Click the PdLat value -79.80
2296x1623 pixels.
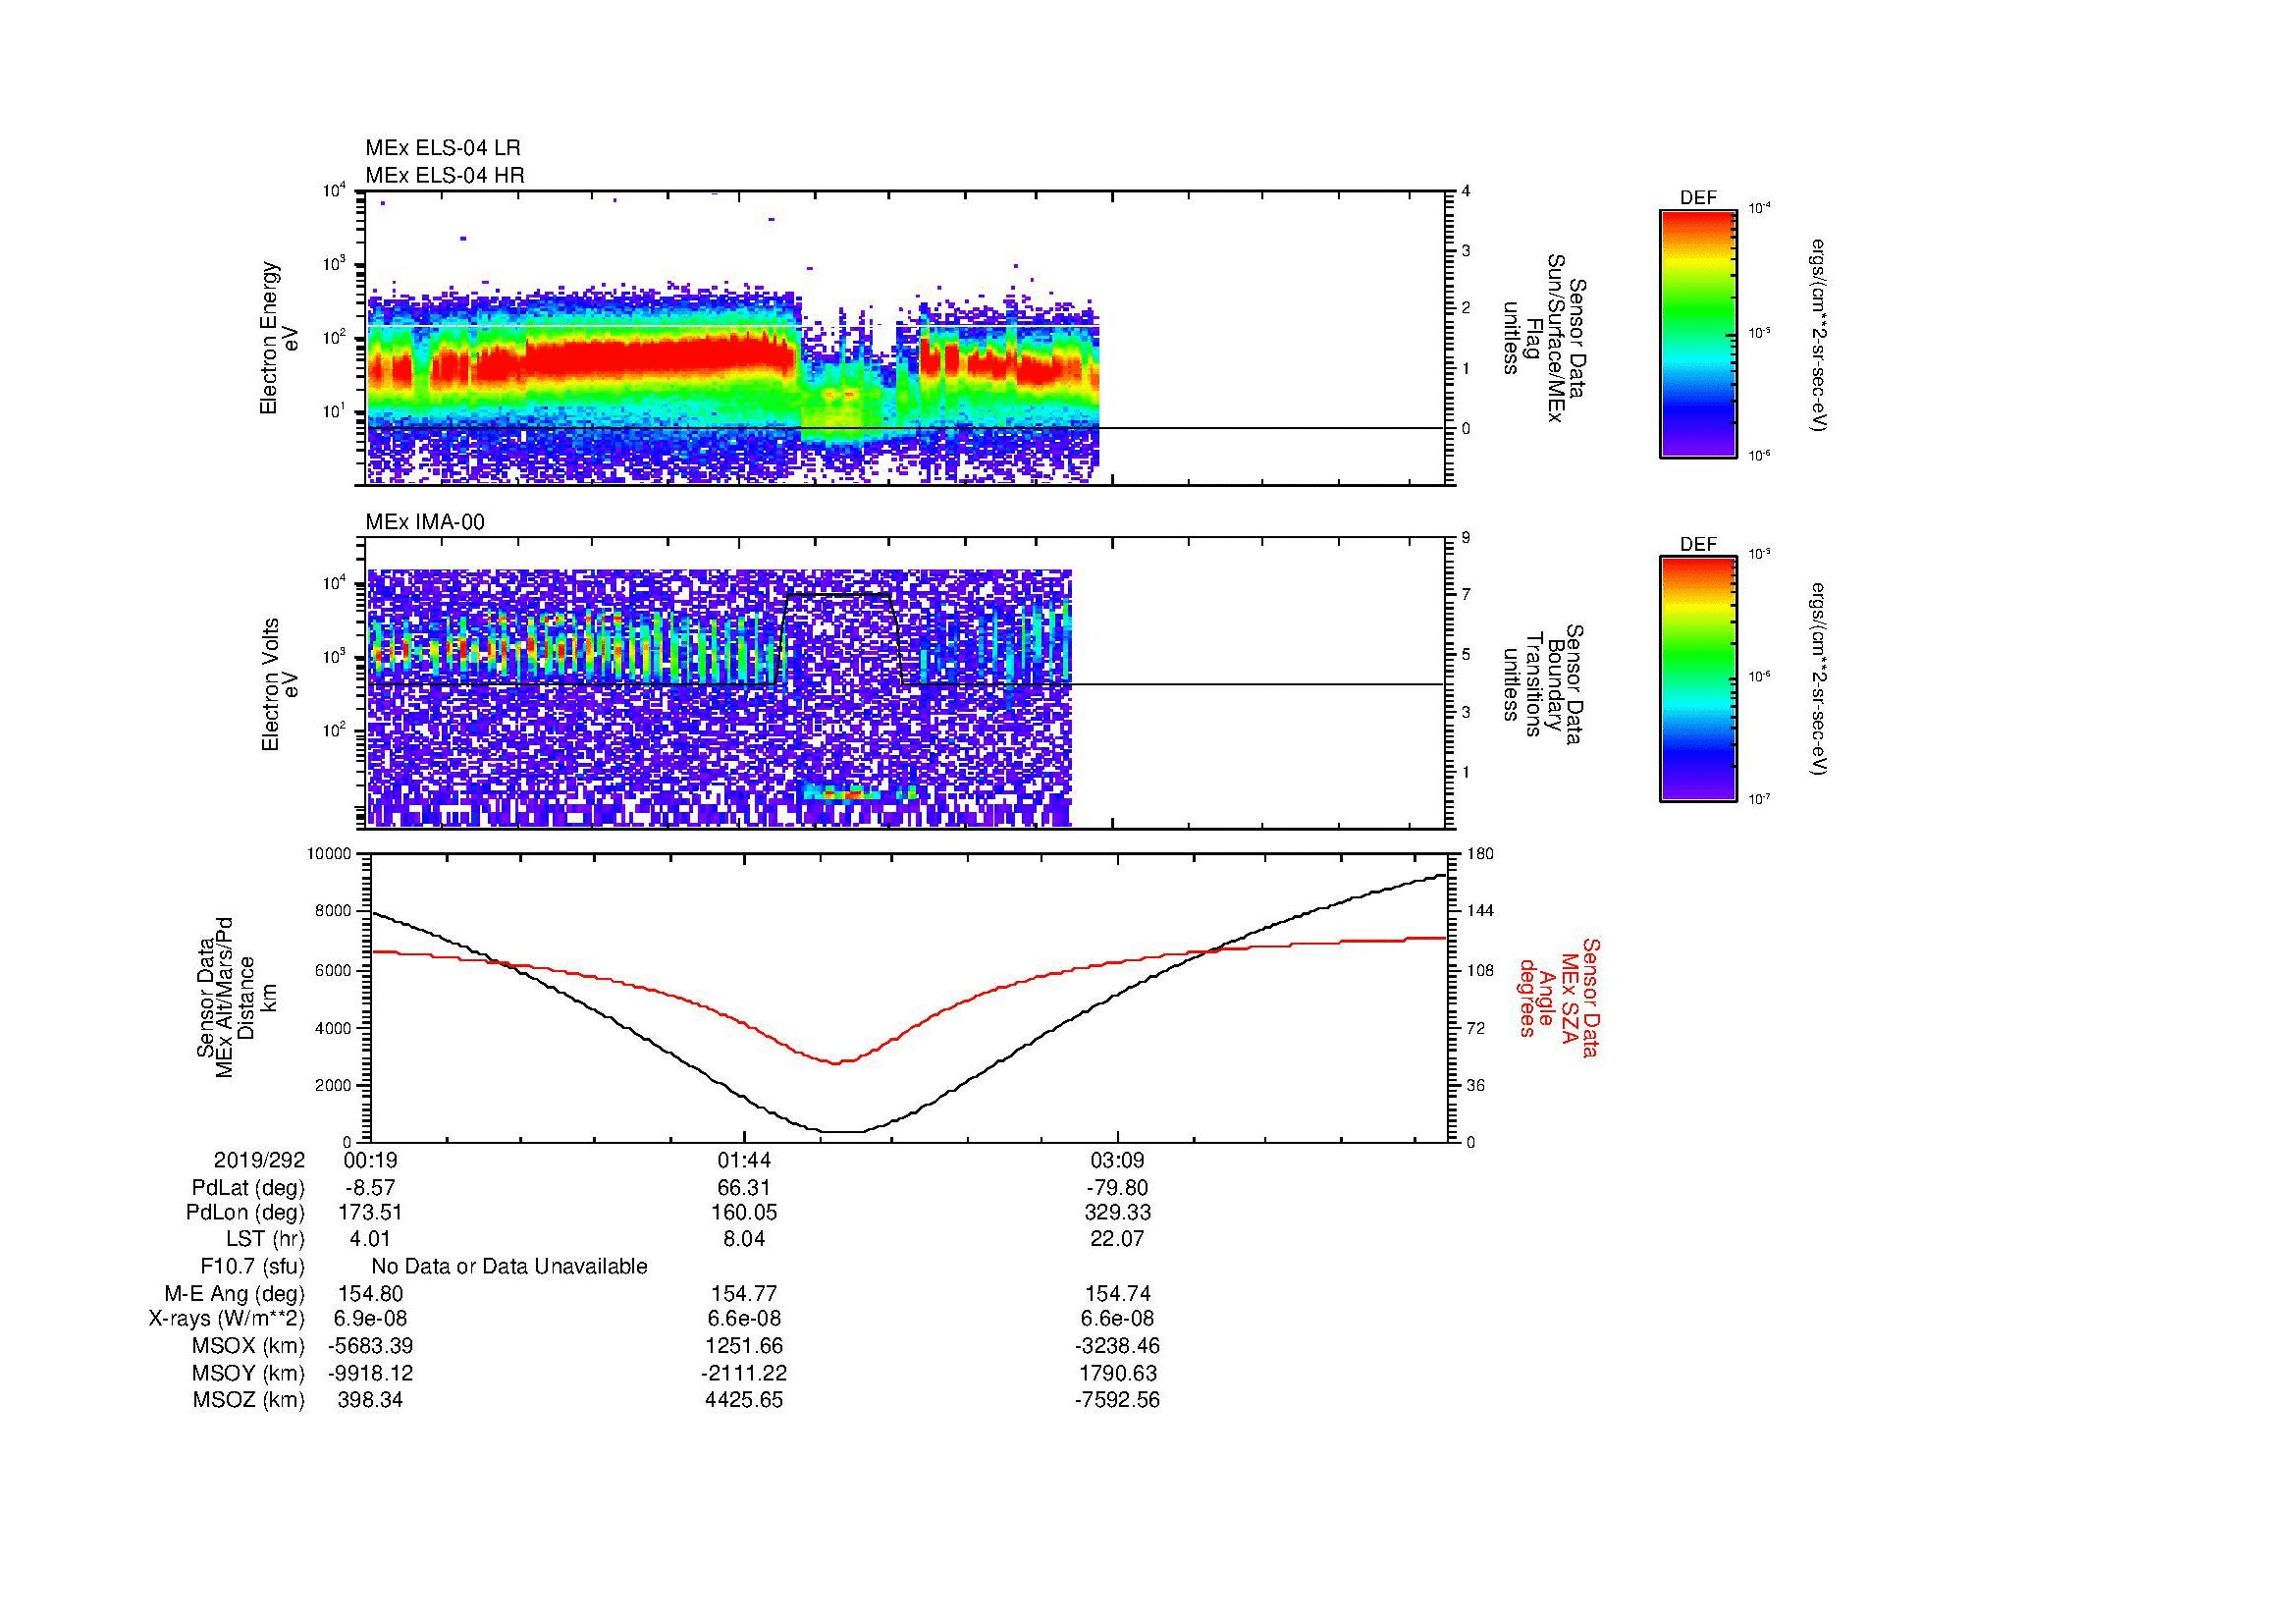click(x=1117, y=1187)
